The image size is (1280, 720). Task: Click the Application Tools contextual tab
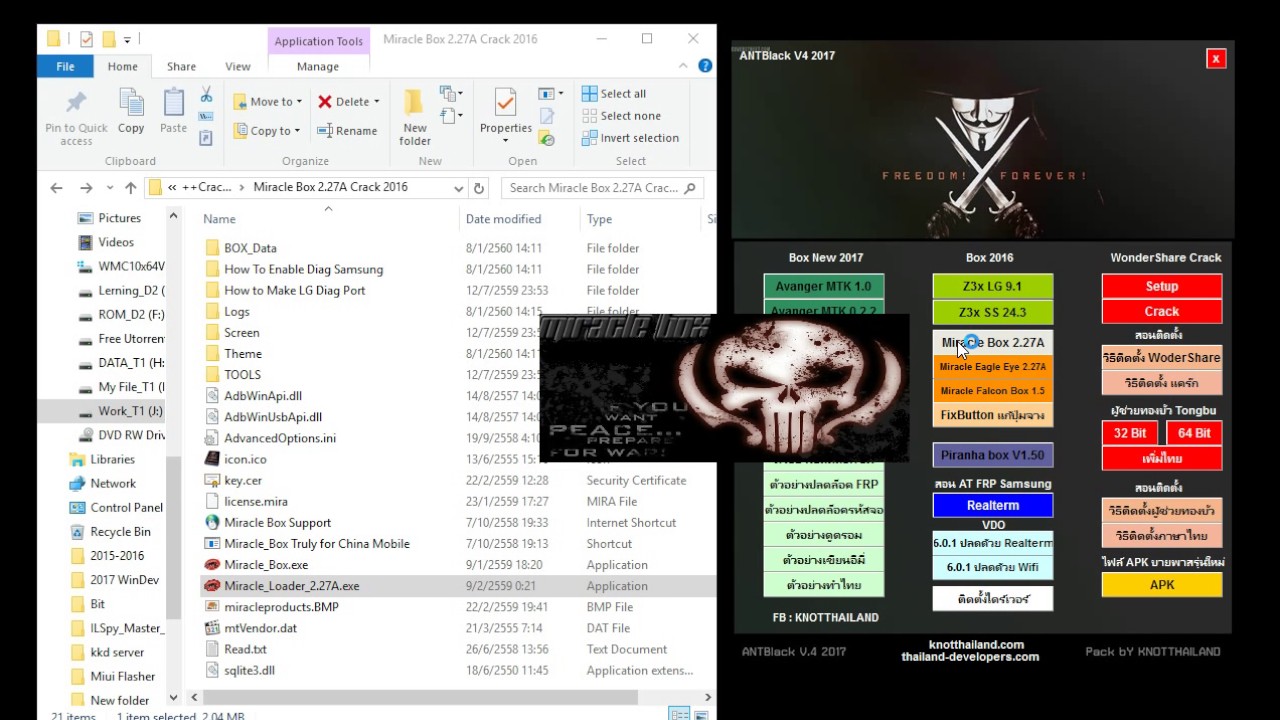click(x=318, y=41)
